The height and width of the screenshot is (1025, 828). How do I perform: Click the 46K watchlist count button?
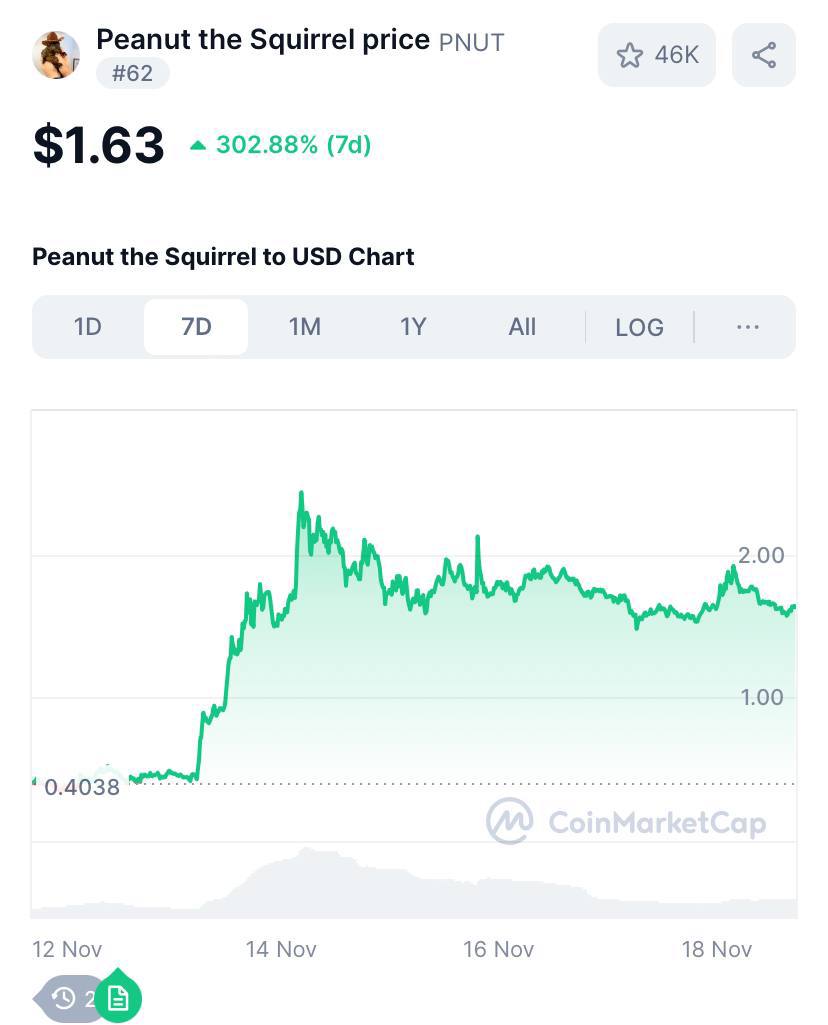click(x=657, y=55)
